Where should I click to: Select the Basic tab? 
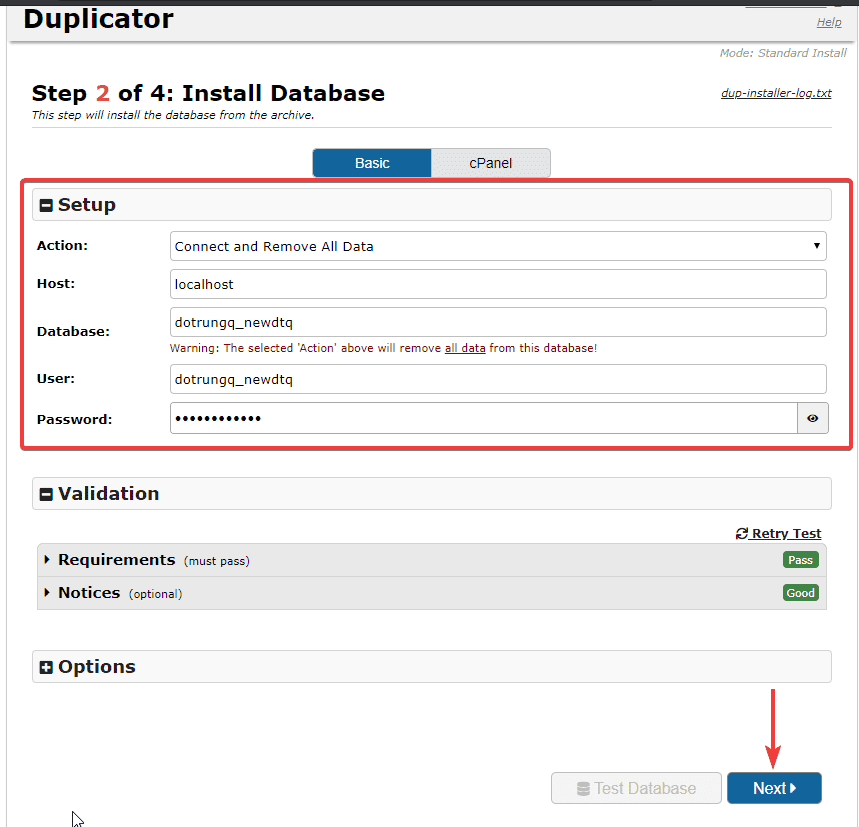[371, 162]
